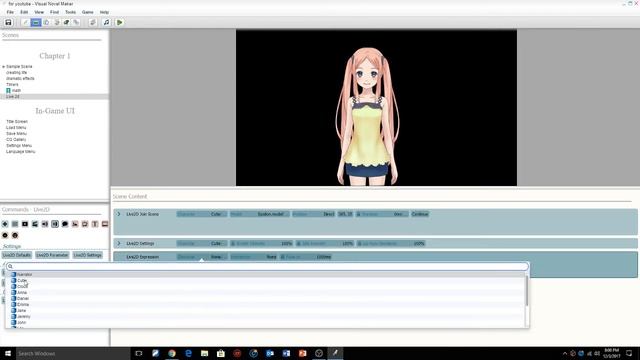Open the CG Gallery UI item
This screenshot has width=640, height=360.
[16, 140]
